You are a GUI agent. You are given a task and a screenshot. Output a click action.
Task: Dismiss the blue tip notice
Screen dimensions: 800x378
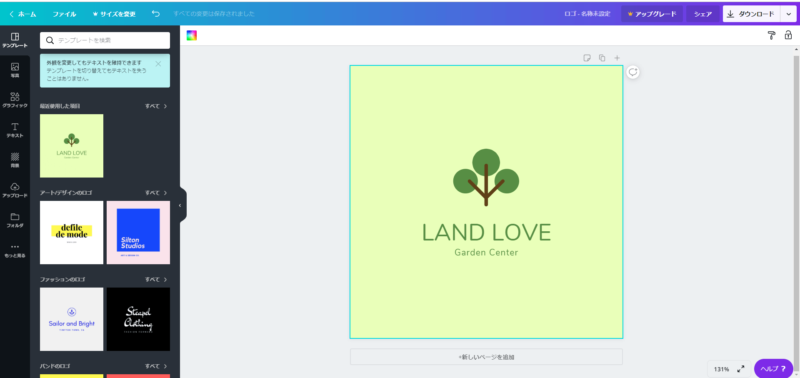158,64
